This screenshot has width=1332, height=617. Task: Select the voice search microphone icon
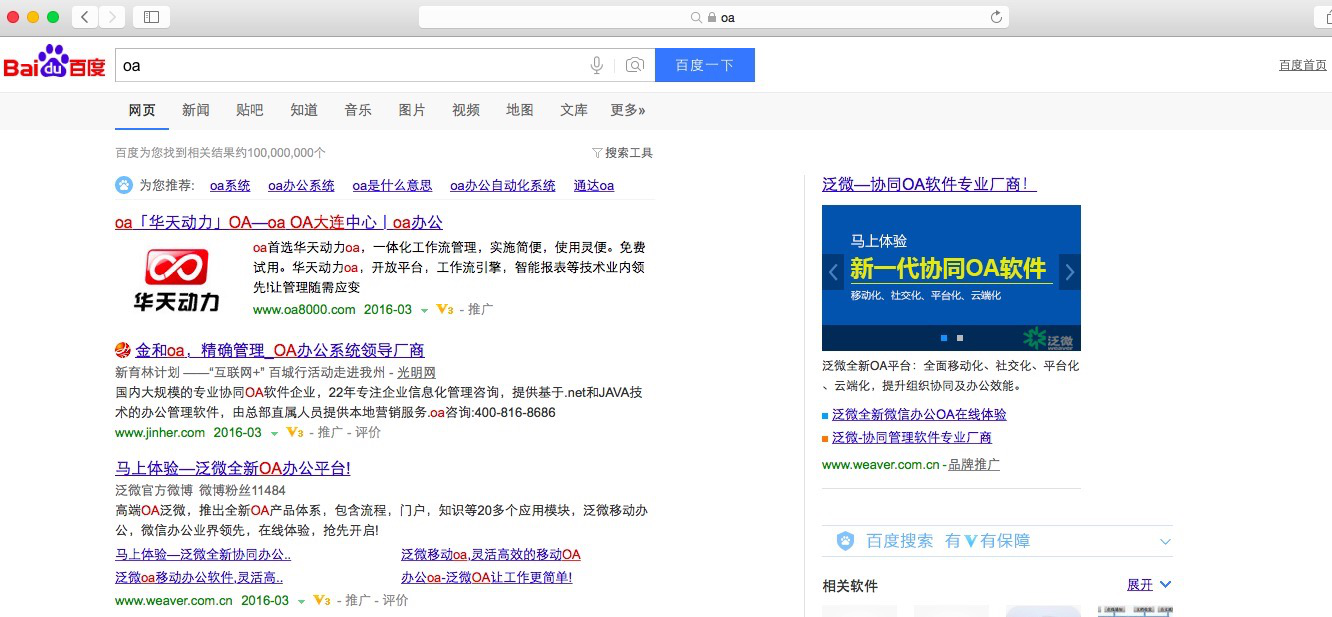point(596,65)
